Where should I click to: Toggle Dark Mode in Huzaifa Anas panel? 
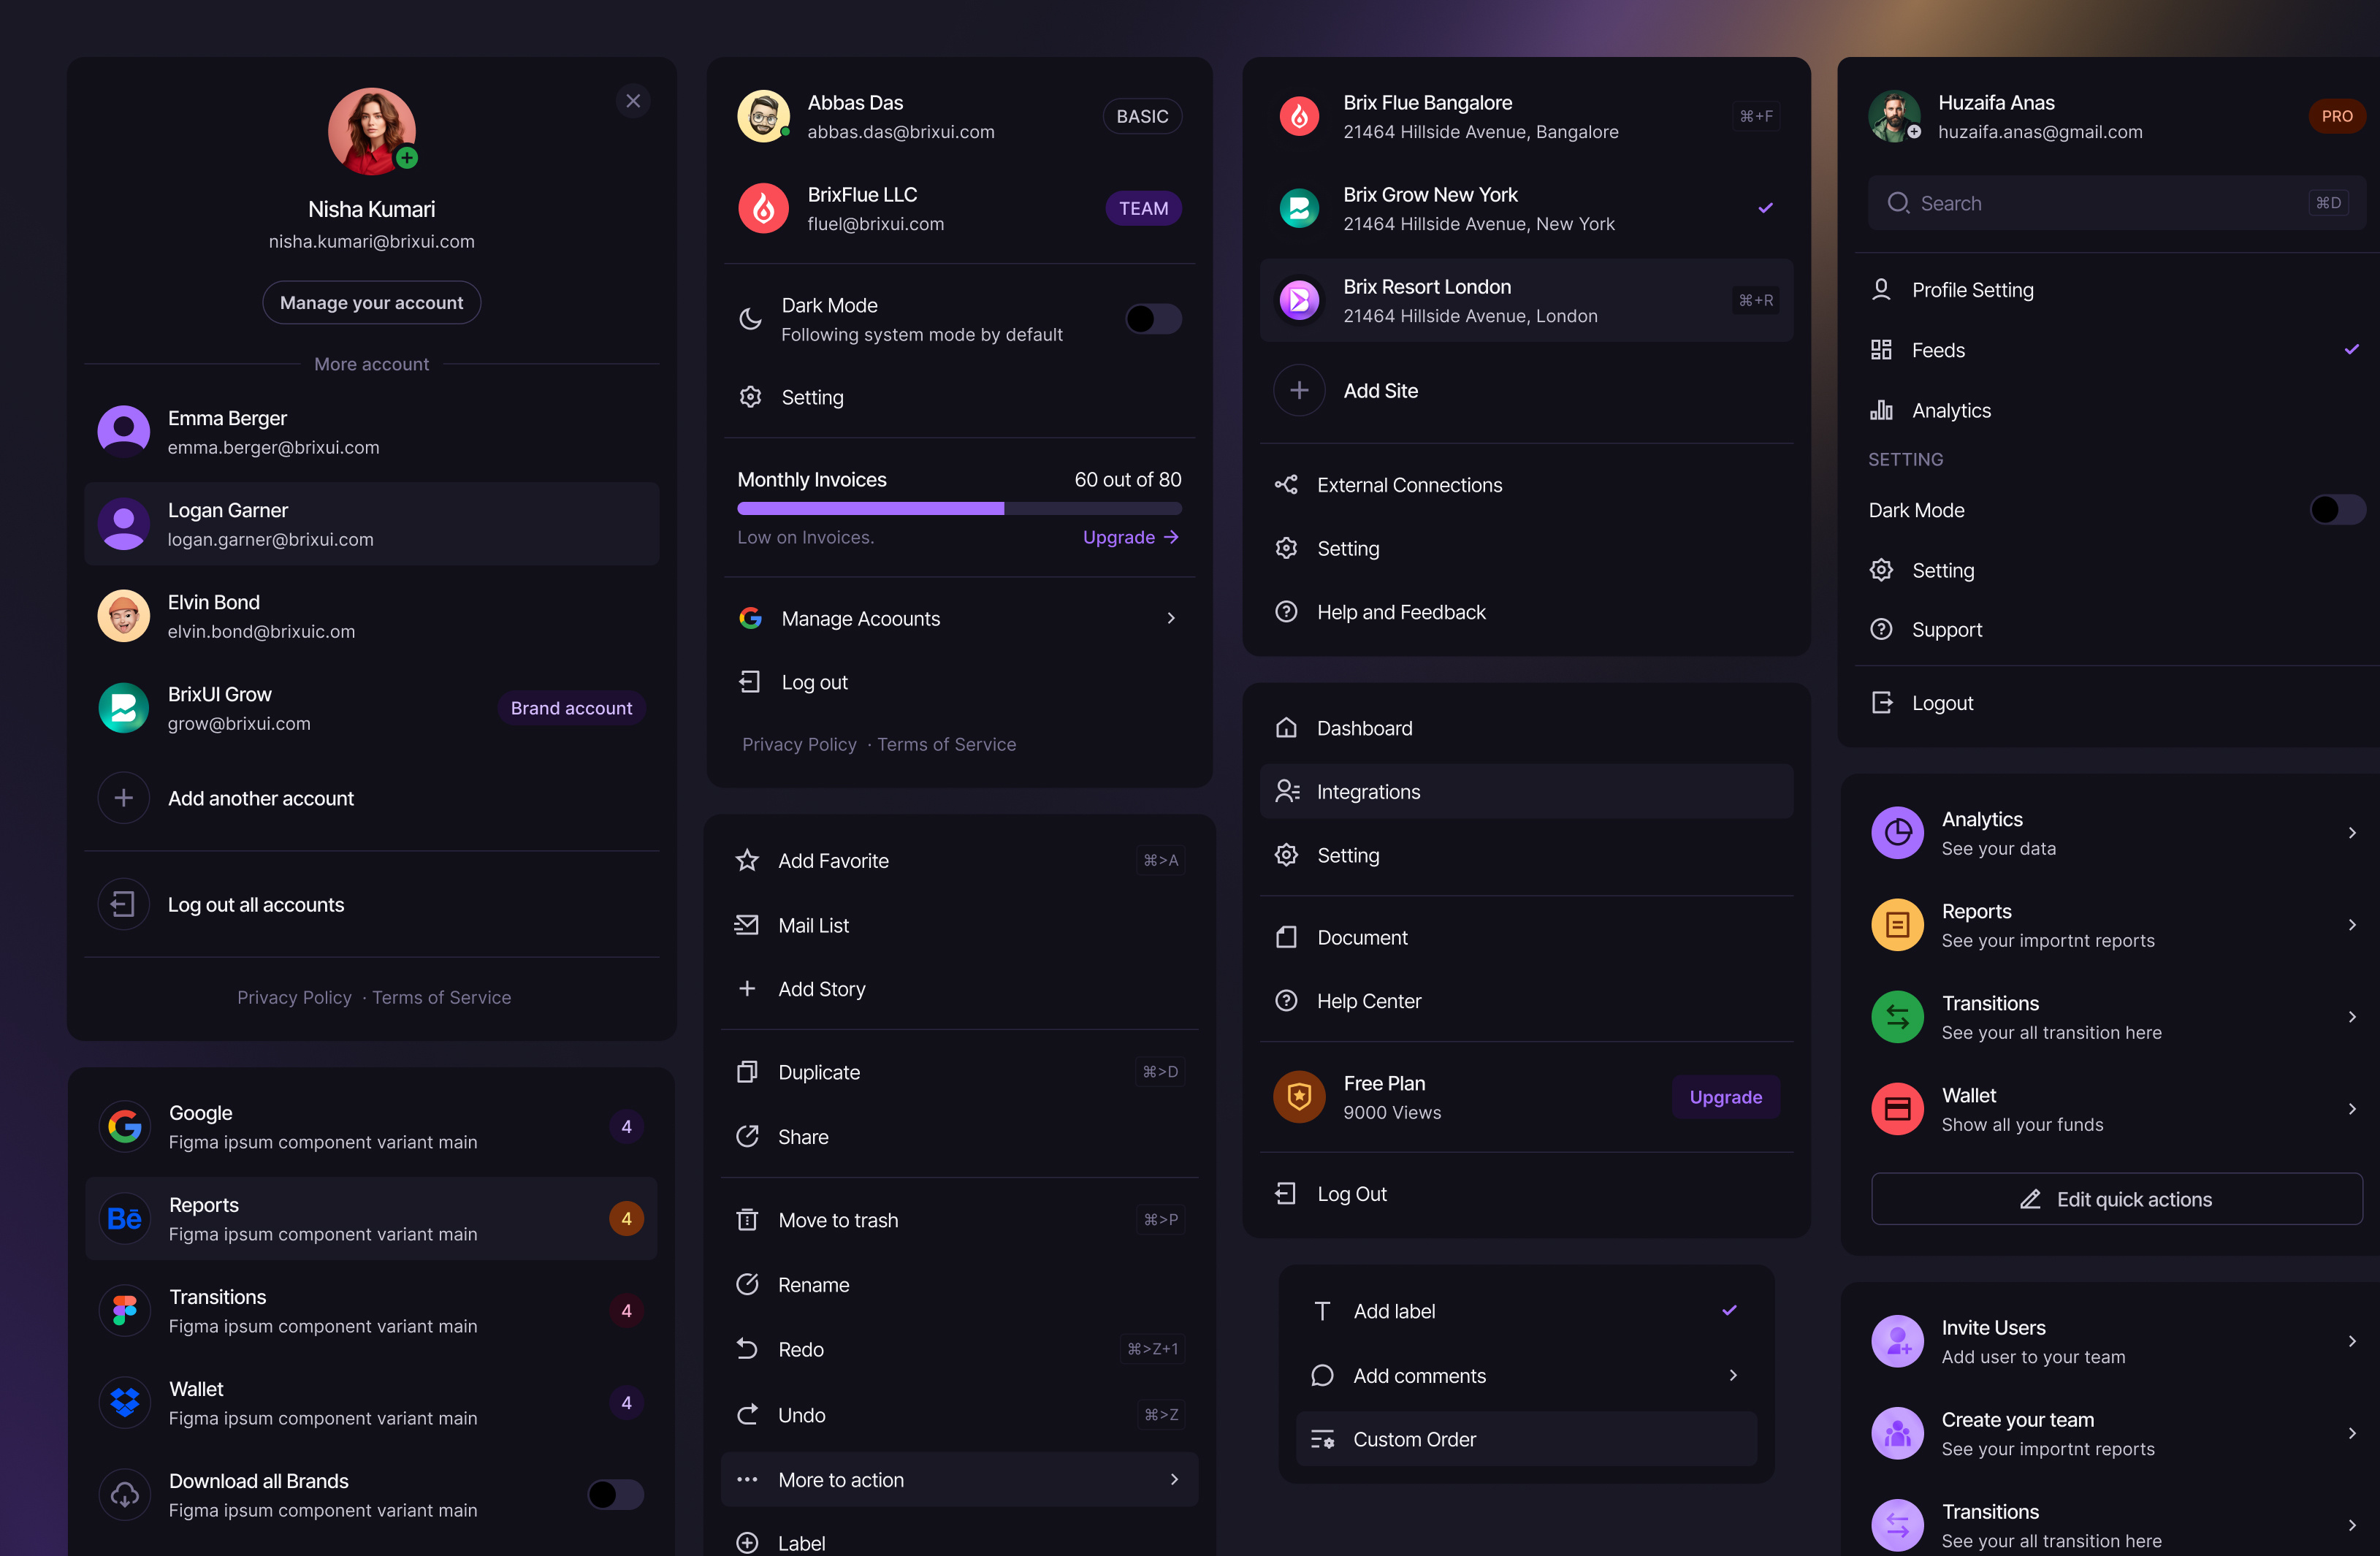tap(2337, 510)
